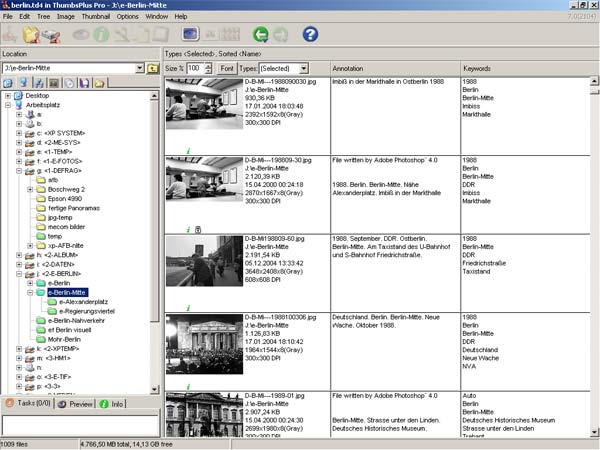
Task: Click the Font button
Action: 228,67
